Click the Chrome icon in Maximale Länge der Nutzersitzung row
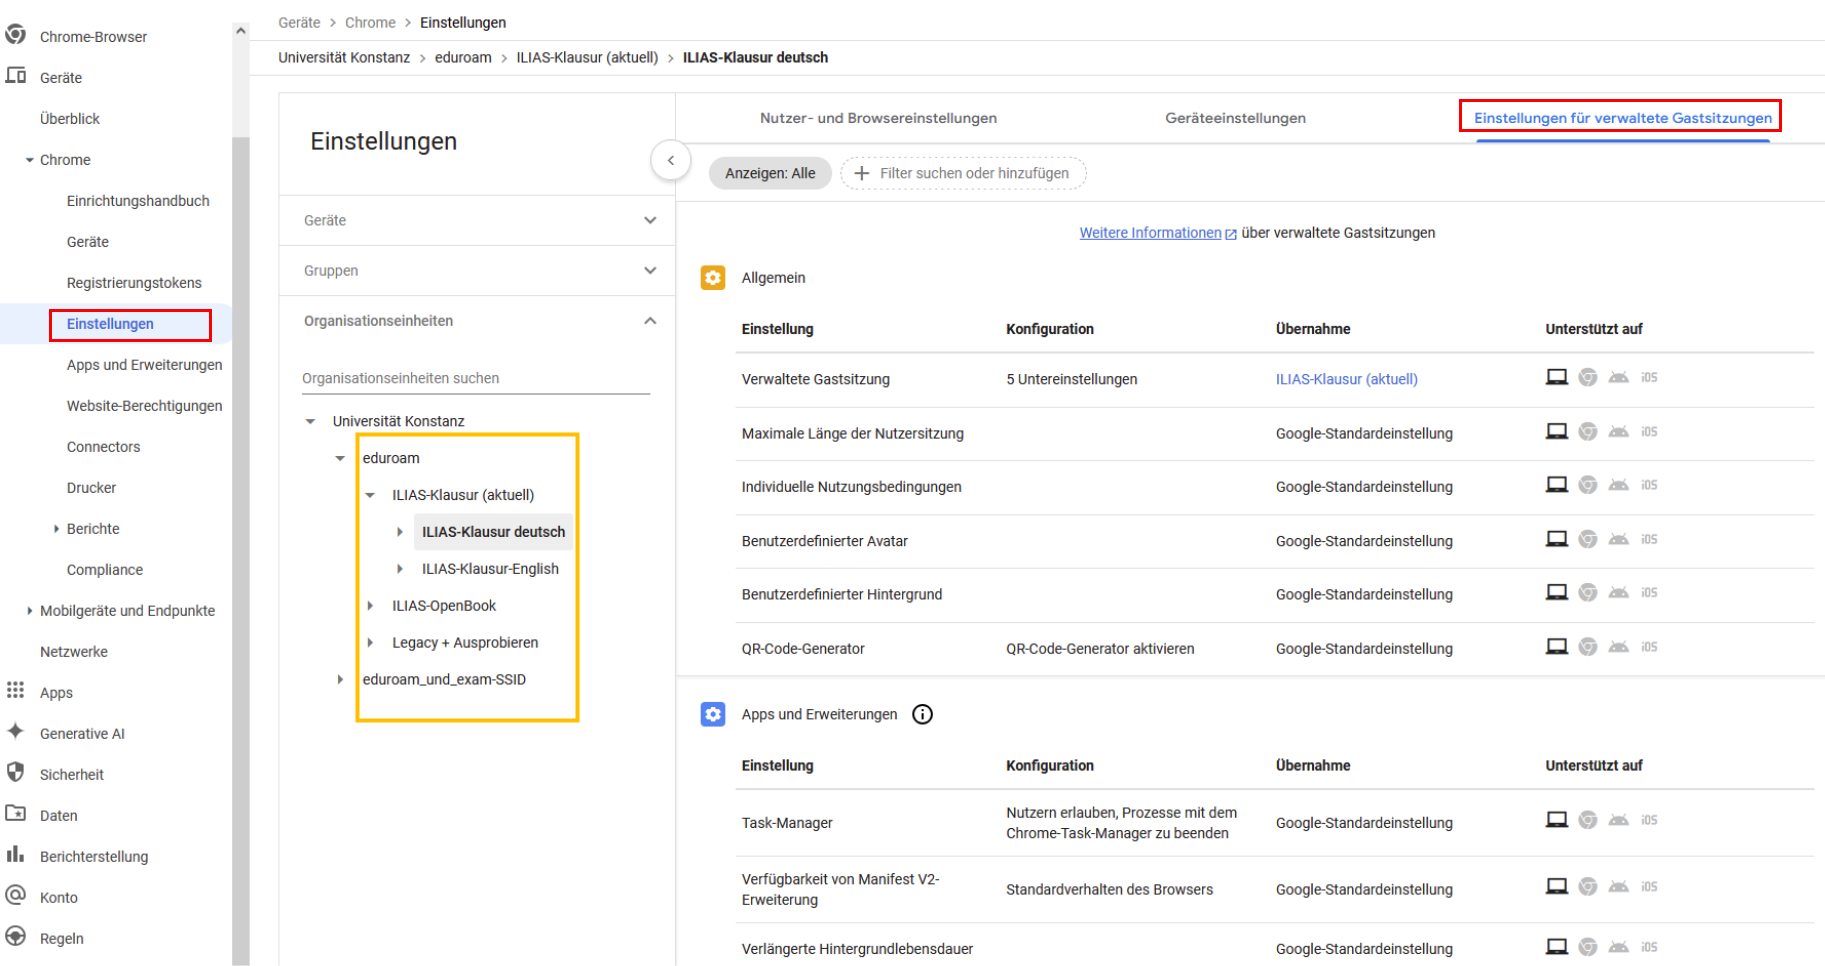 click(x=1588, y=431)
